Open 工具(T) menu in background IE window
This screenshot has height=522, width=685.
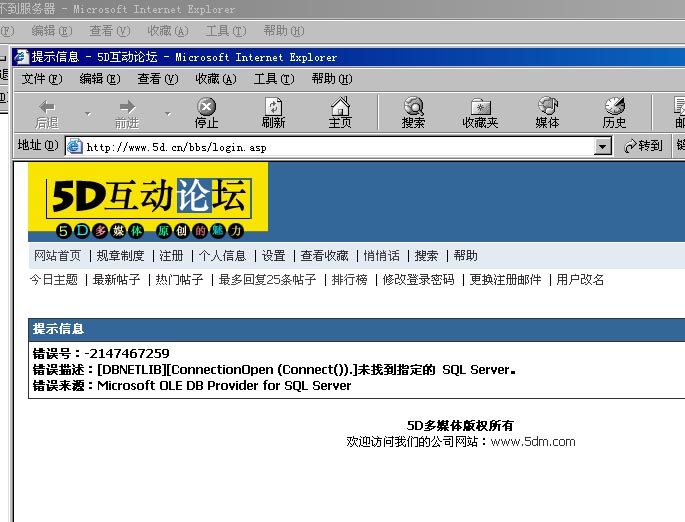click(226, 31)
